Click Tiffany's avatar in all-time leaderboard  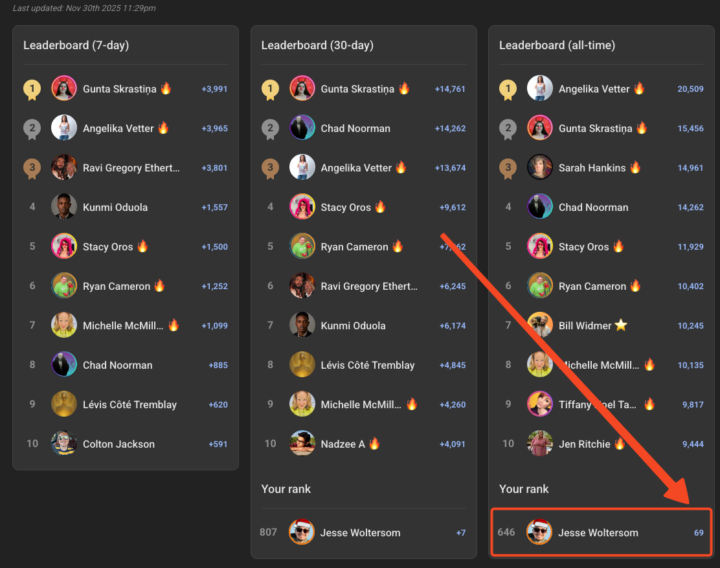point(540,404)
